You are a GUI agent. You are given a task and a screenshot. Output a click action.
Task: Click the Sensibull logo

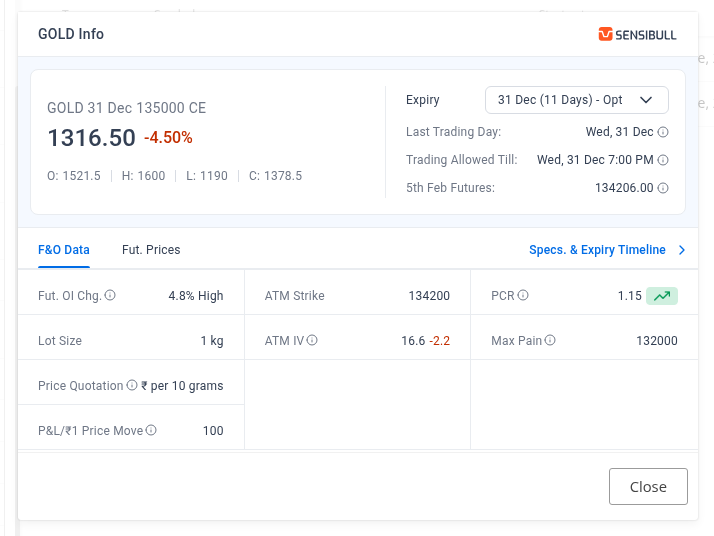click(x=637, y=34)
